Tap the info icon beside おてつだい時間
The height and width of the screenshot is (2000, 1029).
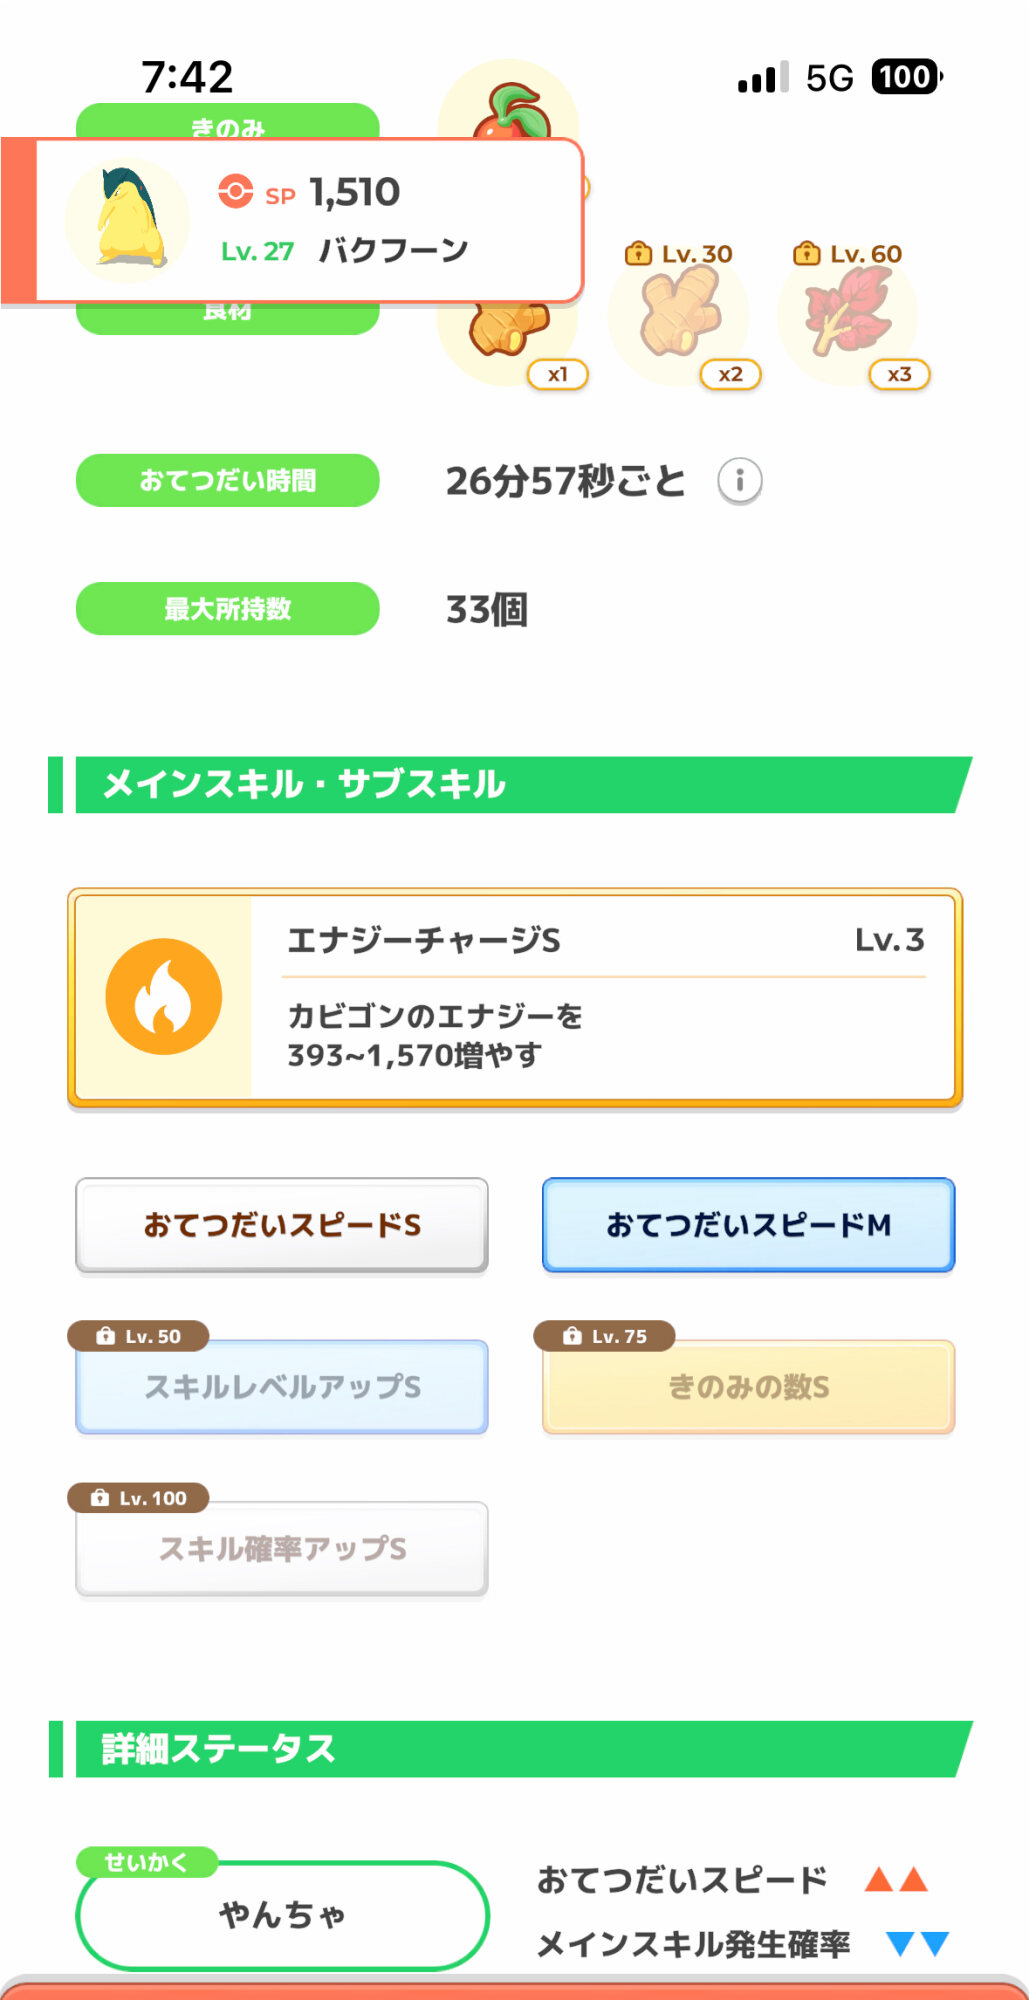coord(739,481)
